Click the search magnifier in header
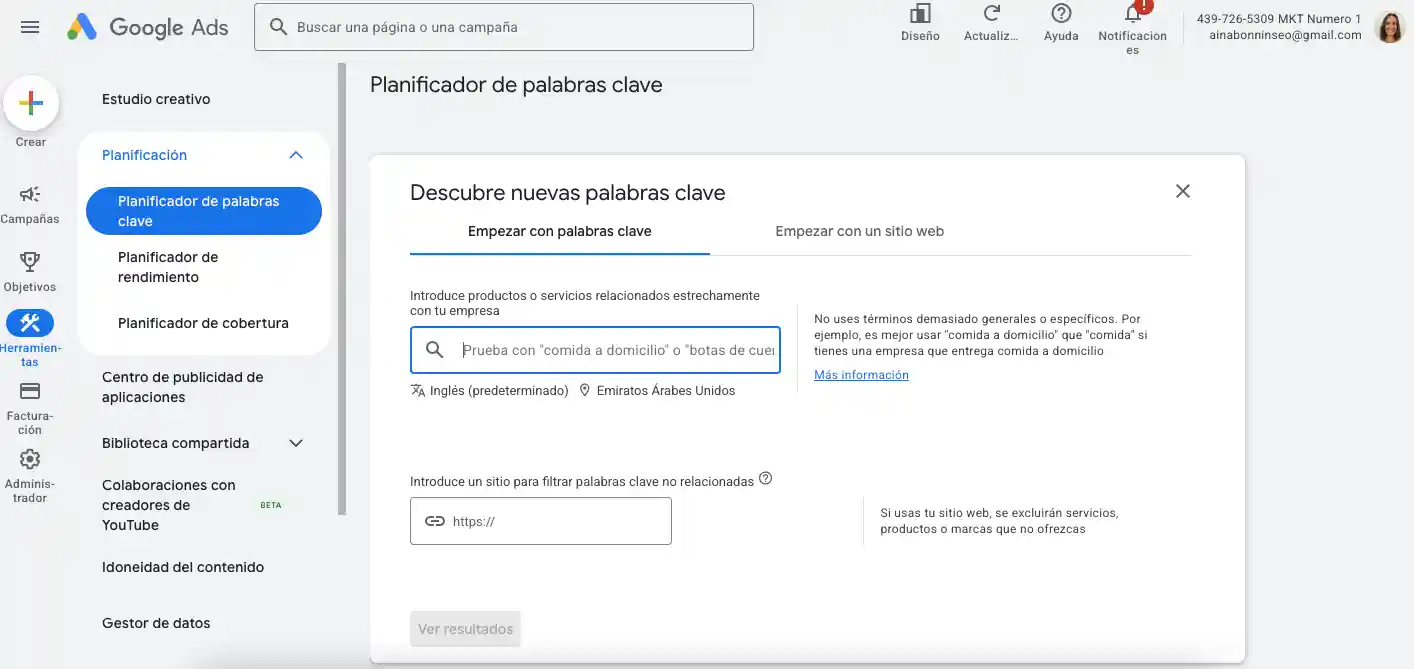 coord(279,28)
